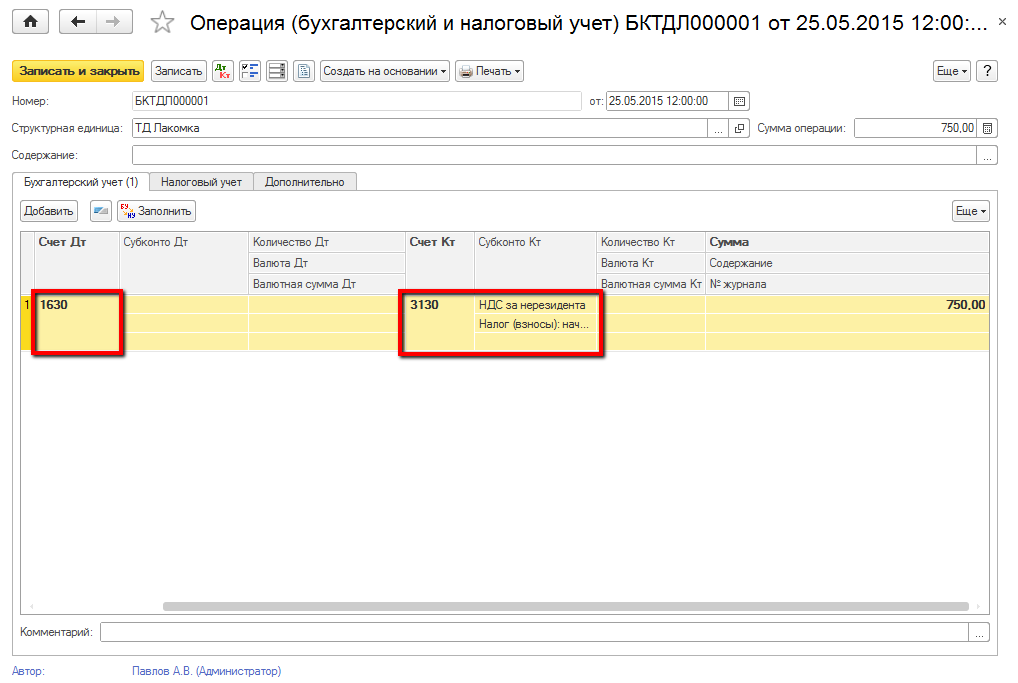1018x683 pixels.
Task: Open the Дополнительно tab
Action: pyautogui.click(x=304, y=182)
